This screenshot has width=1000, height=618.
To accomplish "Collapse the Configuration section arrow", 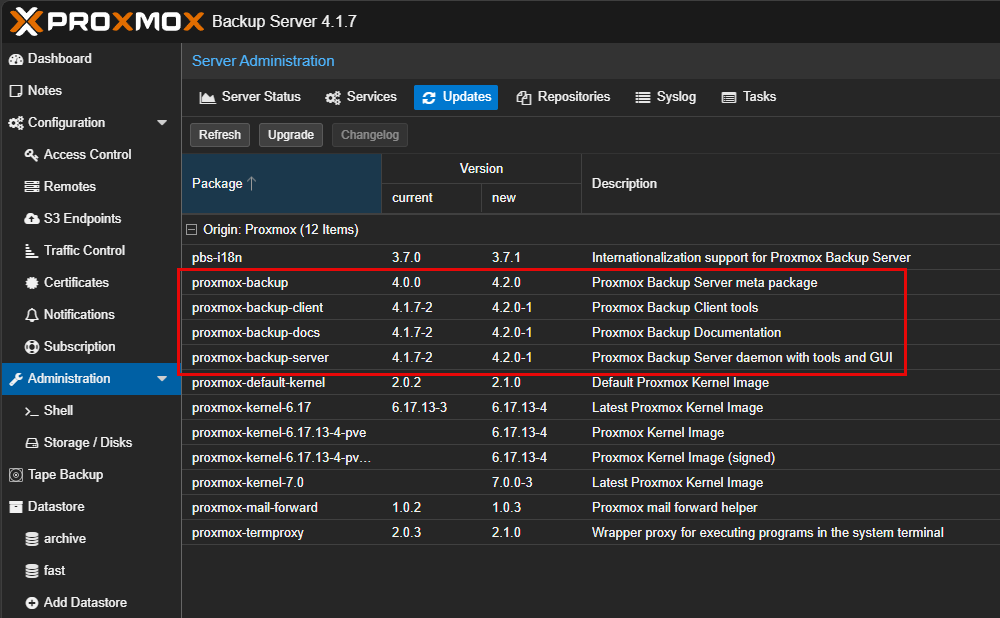I will click(x=162, y=123).
